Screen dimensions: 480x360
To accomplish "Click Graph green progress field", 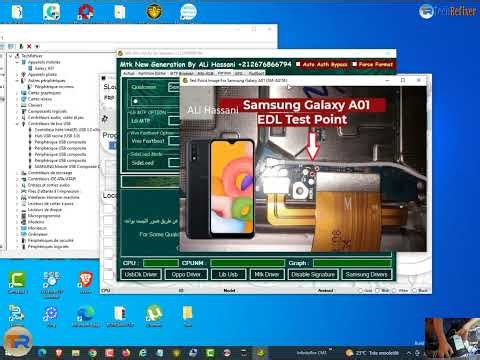I will click(352, 263).
